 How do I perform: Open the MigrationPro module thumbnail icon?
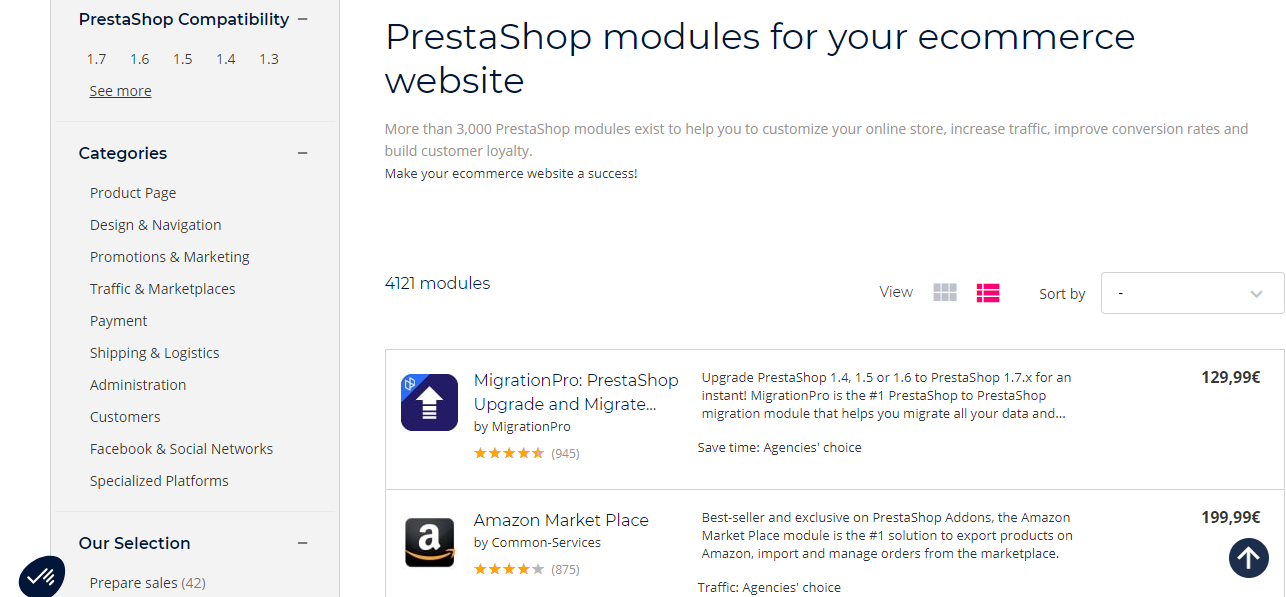coord(429,402)
